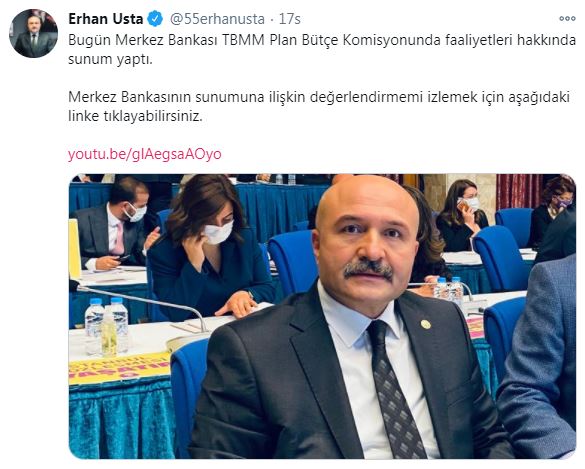This screenshot has height=469, width=585.
Task: Open the tweet's three-dot more options menu
Action: 567,18
